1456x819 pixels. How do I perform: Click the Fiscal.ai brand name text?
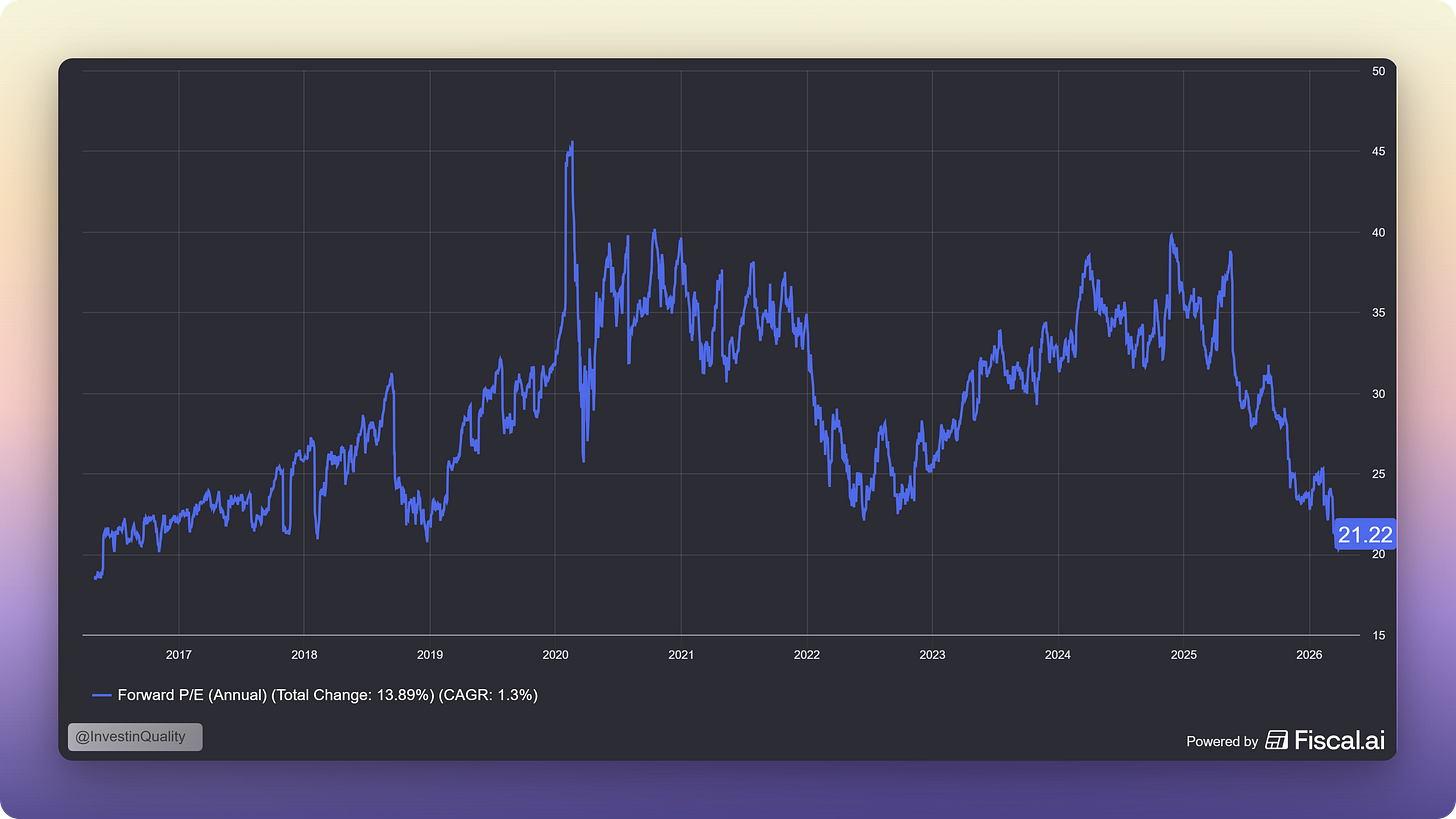[x=1339, y=740]
